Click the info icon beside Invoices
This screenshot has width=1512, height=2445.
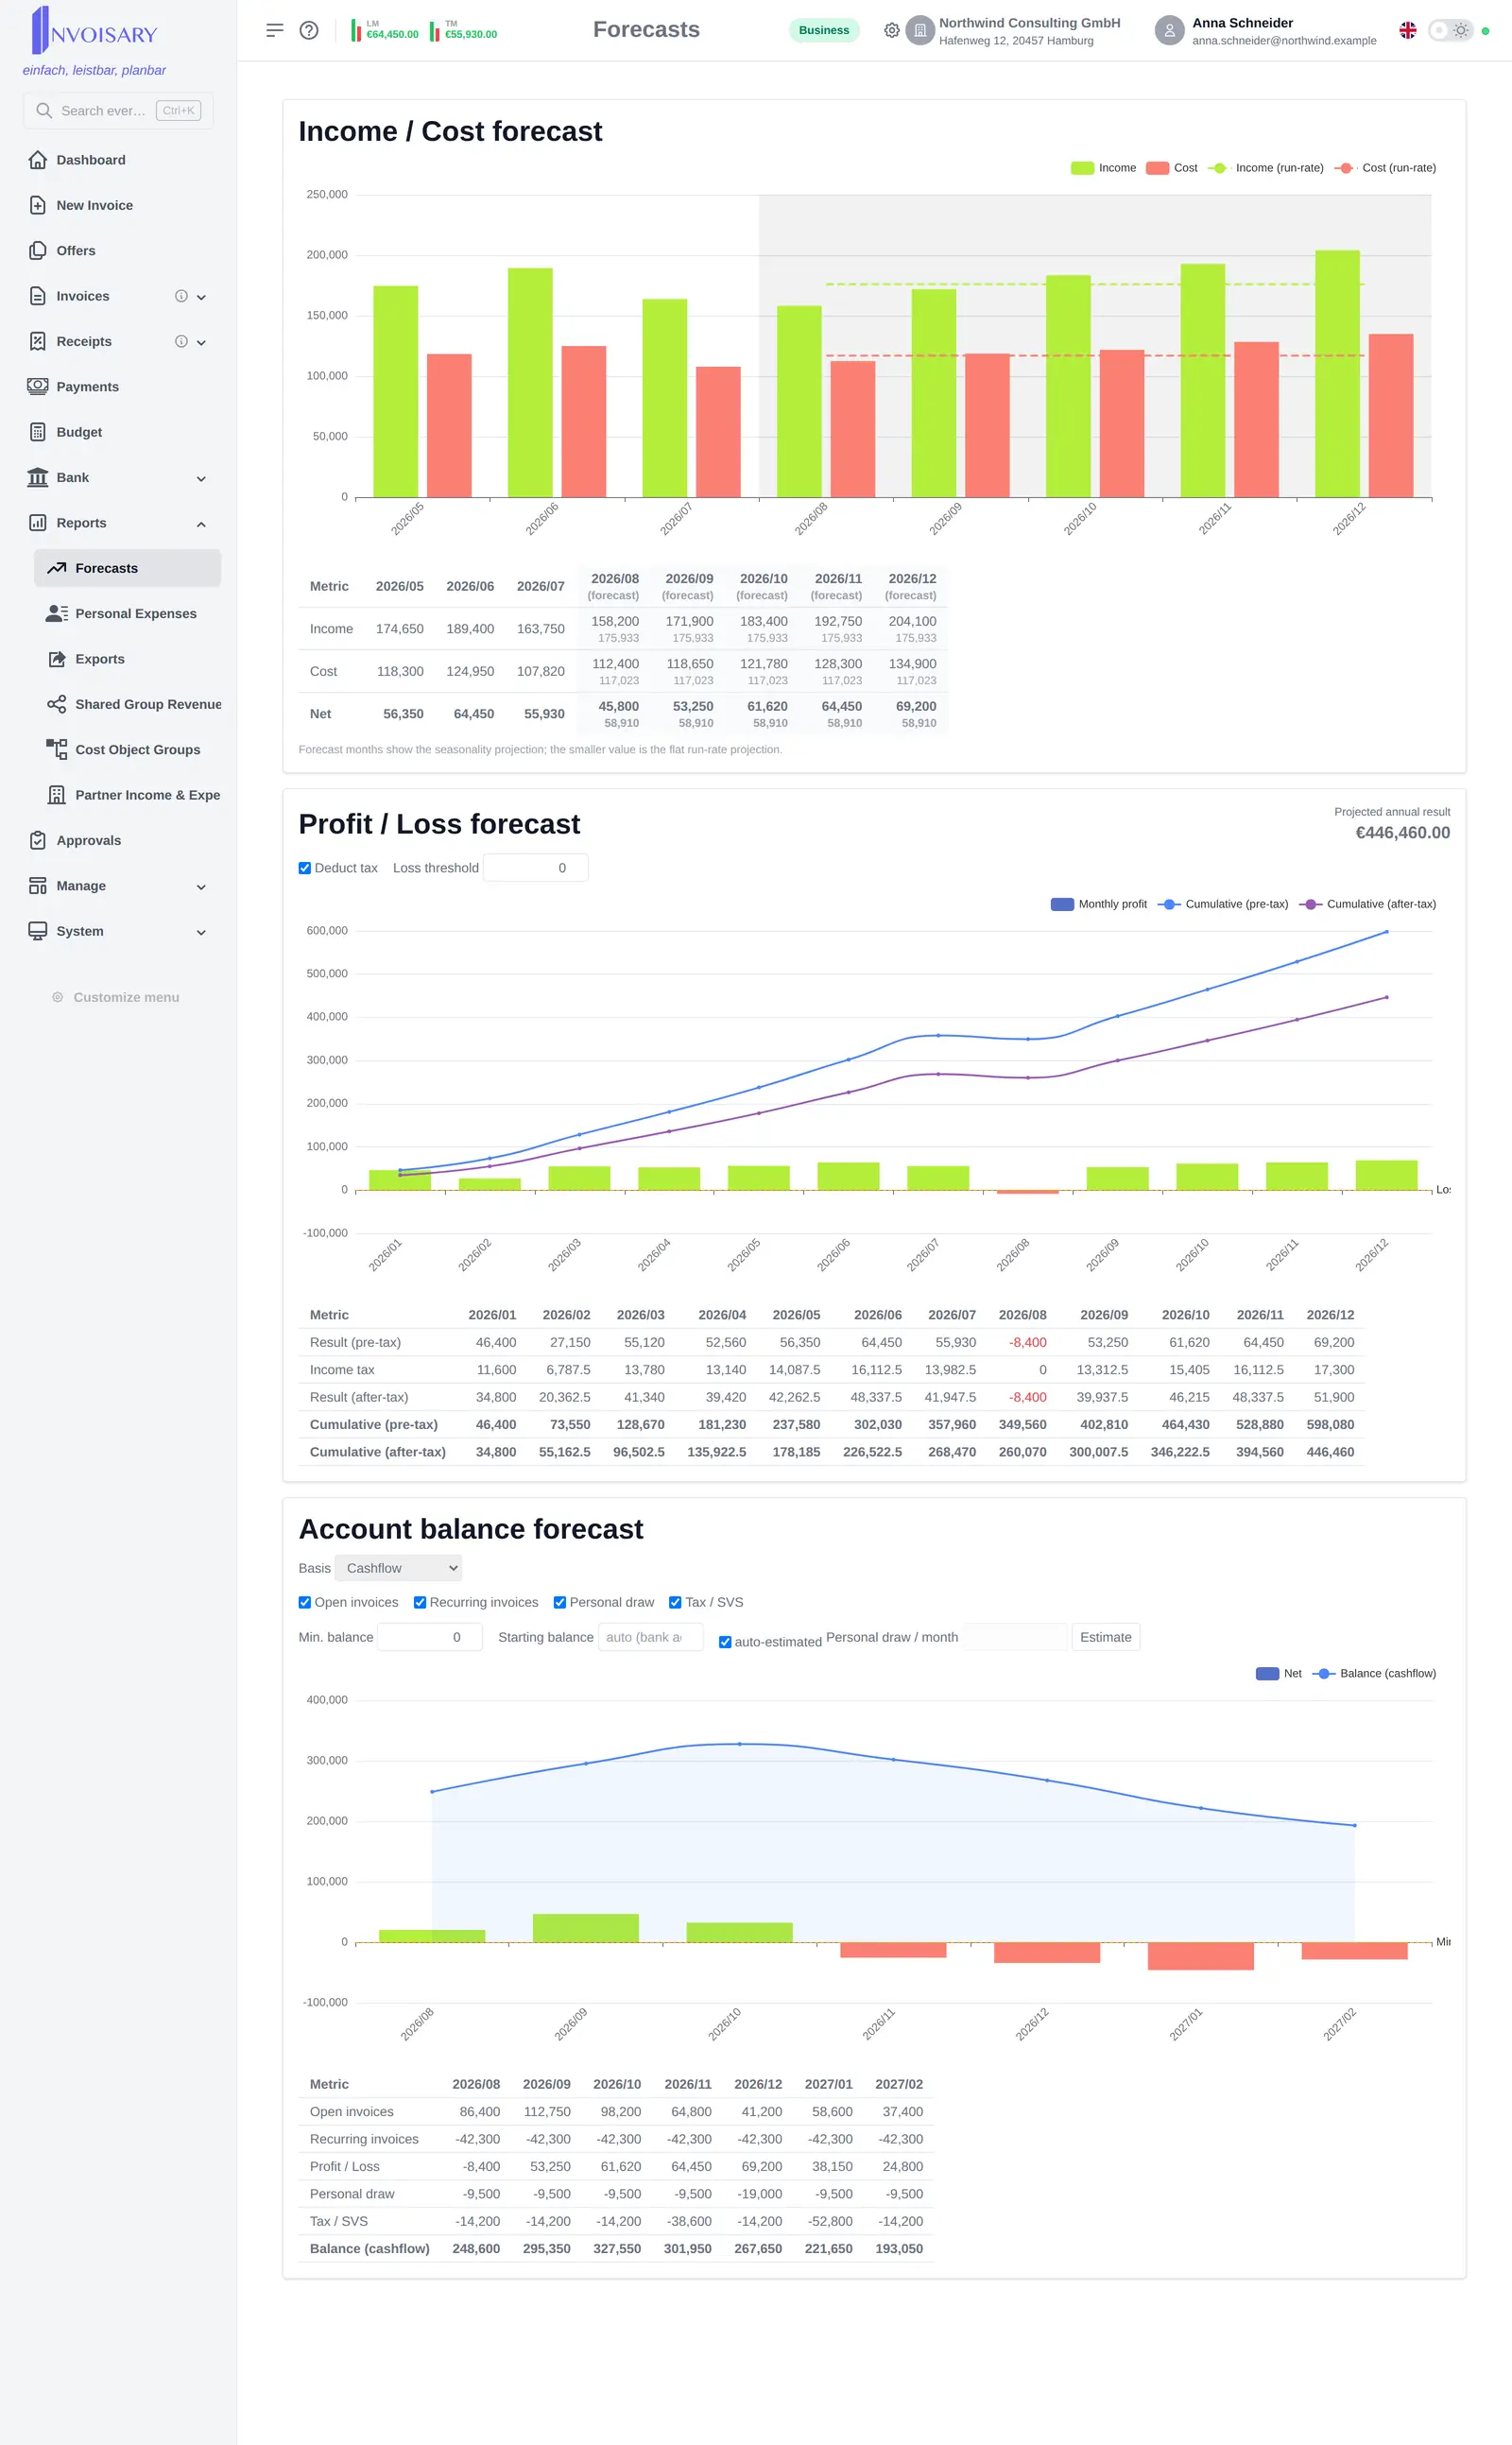point(181,296)
